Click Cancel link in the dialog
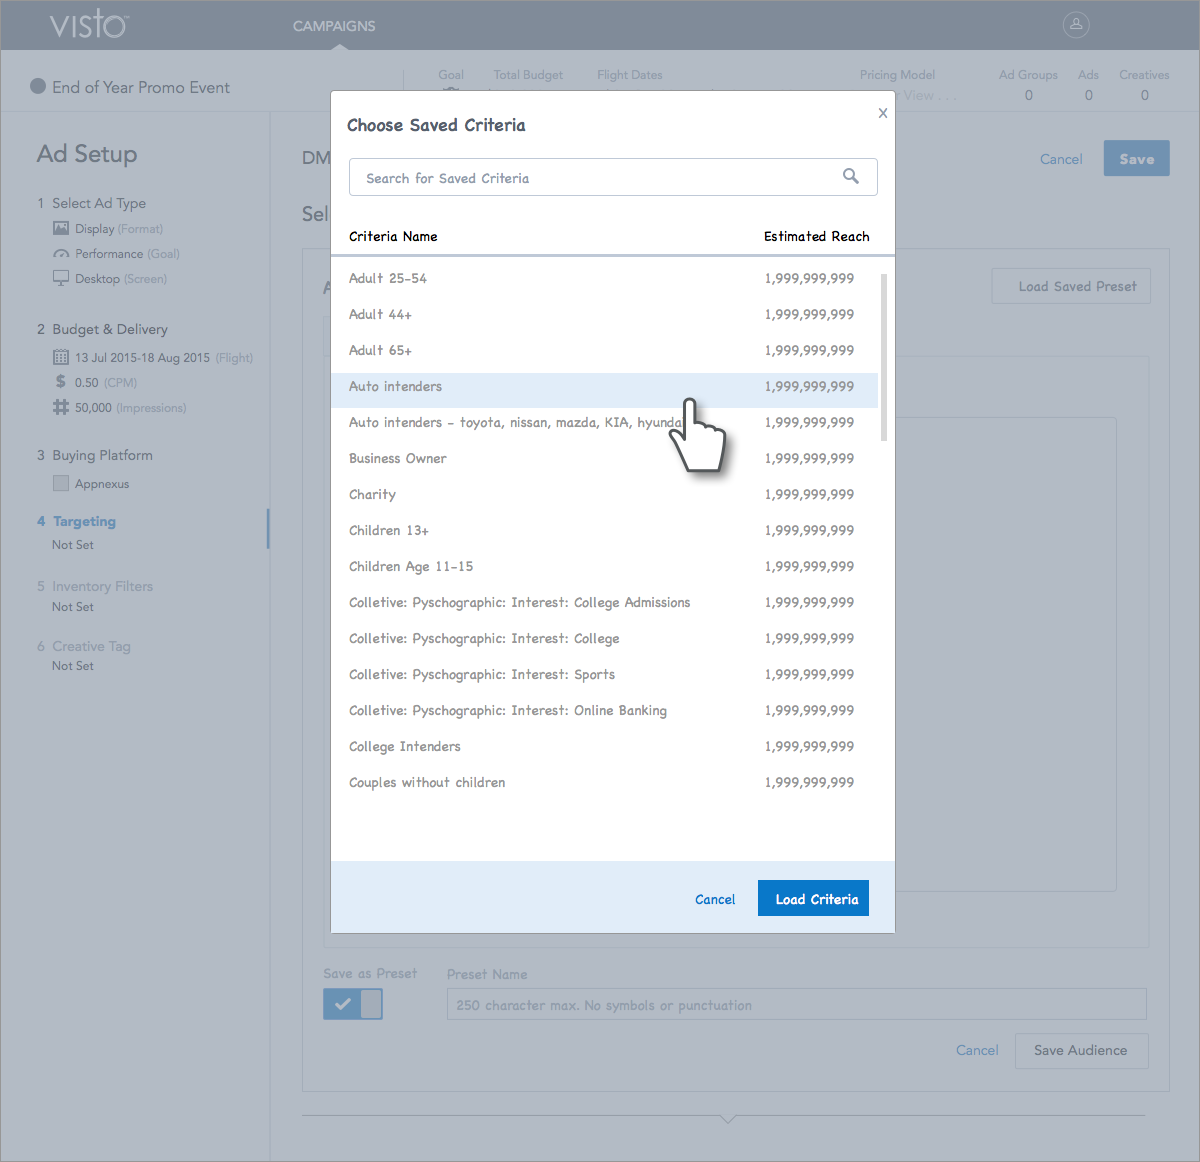The width and height of the screenshot is (1200, 1162). pos(715,899)
